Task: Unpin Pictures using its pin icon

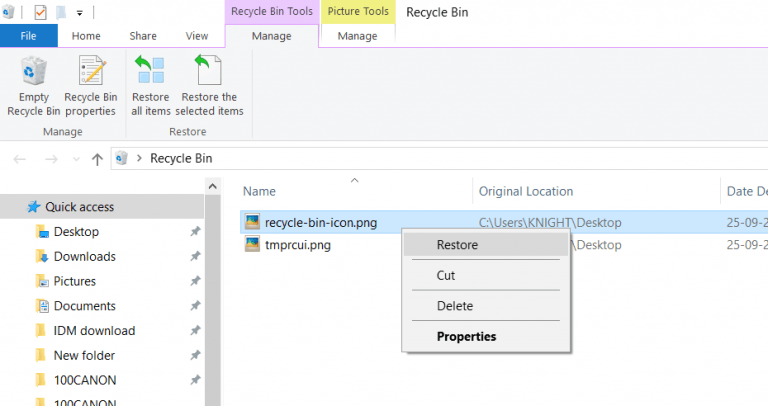Action: click(195, 281)
